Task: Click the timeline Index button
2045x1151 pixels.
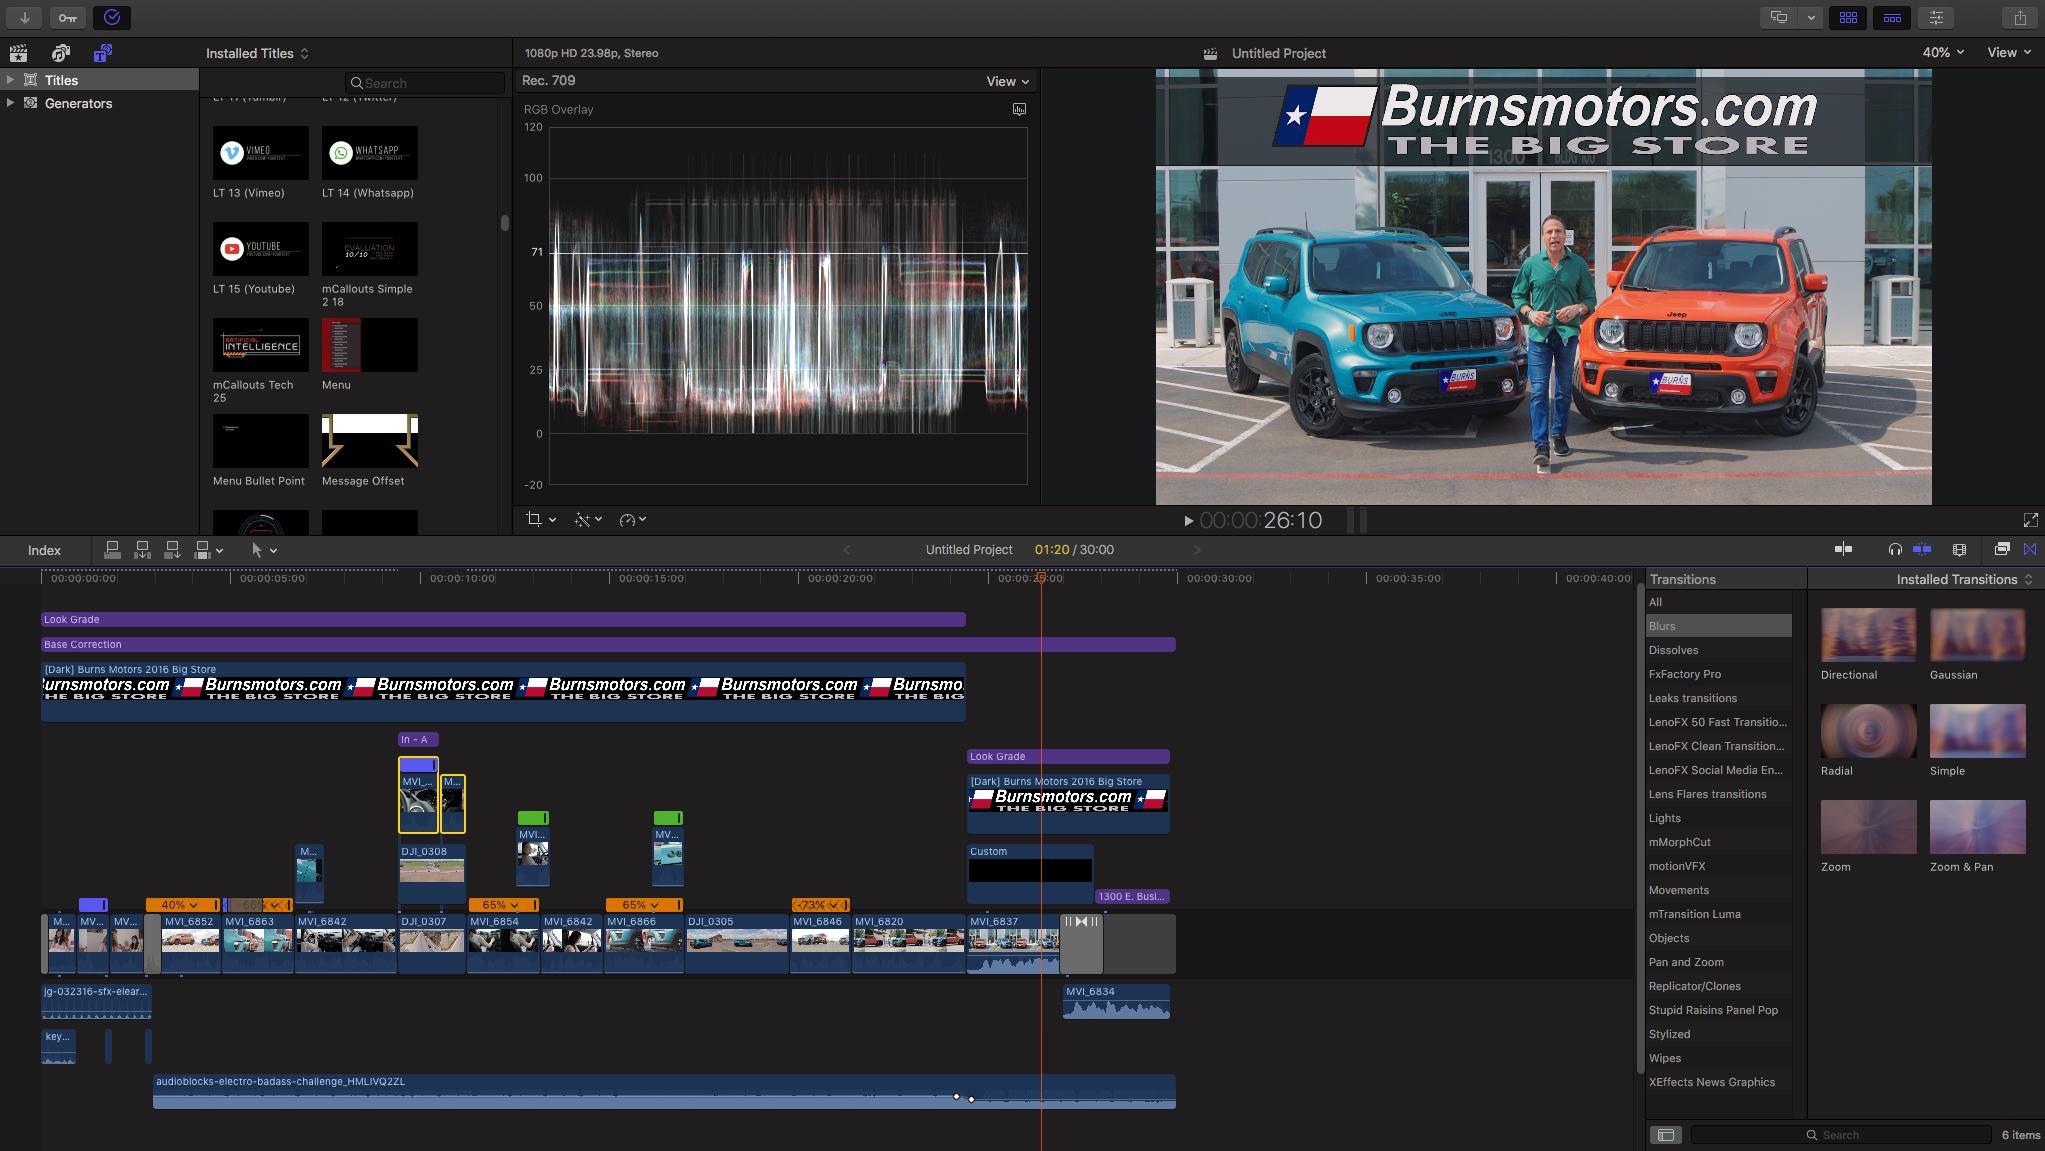Action: tap(44, 550)
